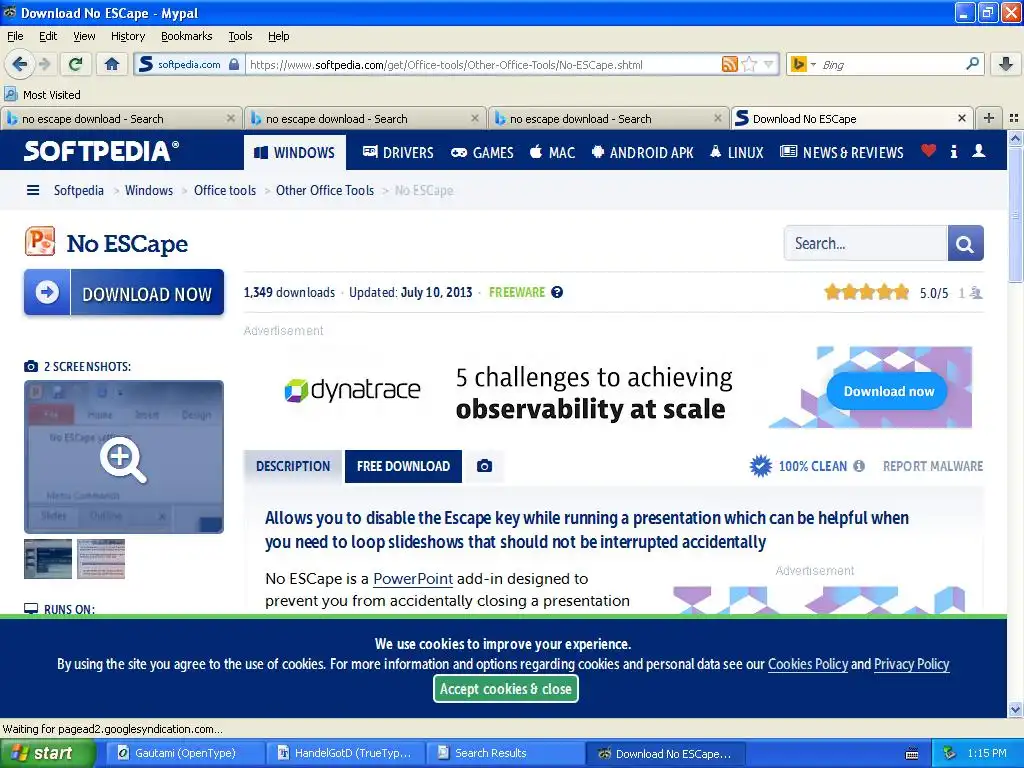1024x768 pixels.
Task: Go to the Drivers section
Action: pos(398,152)
